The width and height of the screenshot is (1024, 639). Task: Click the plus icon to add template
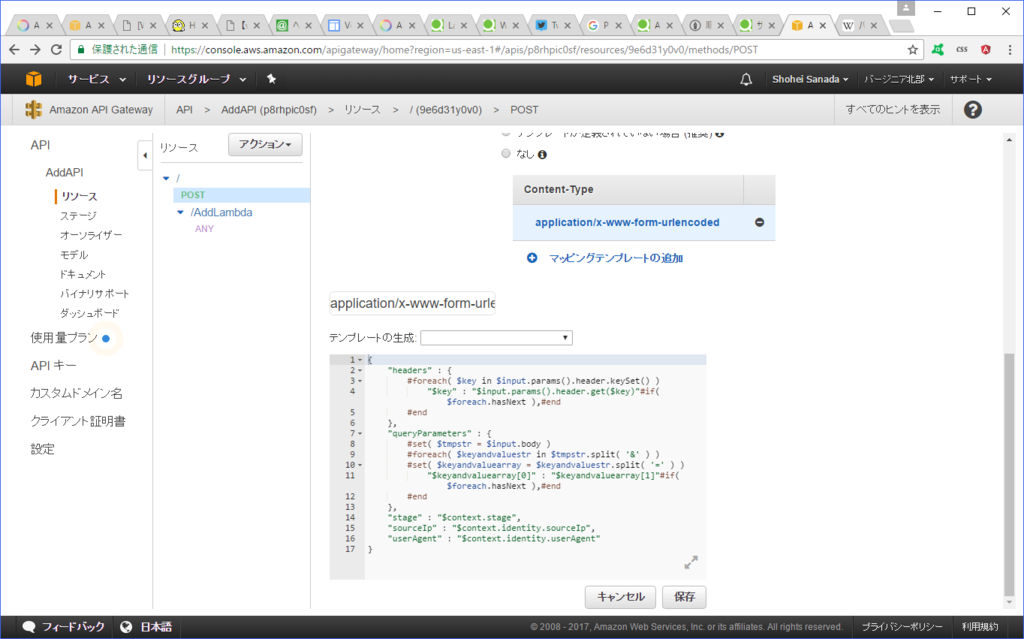pos(532,258)
